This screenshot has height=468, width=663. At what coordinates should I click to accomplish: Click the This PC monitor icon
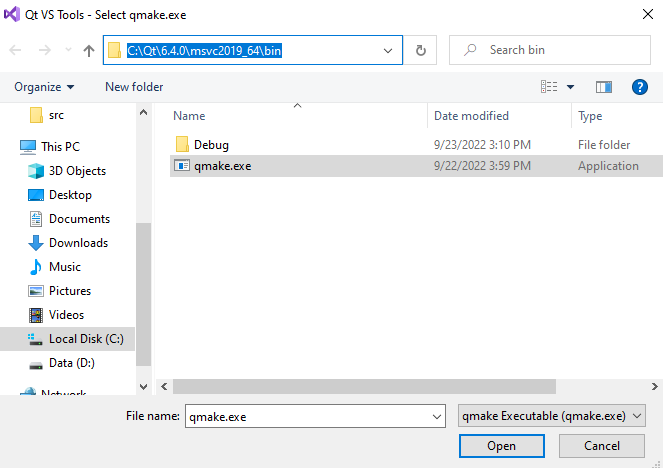point(28,147)
